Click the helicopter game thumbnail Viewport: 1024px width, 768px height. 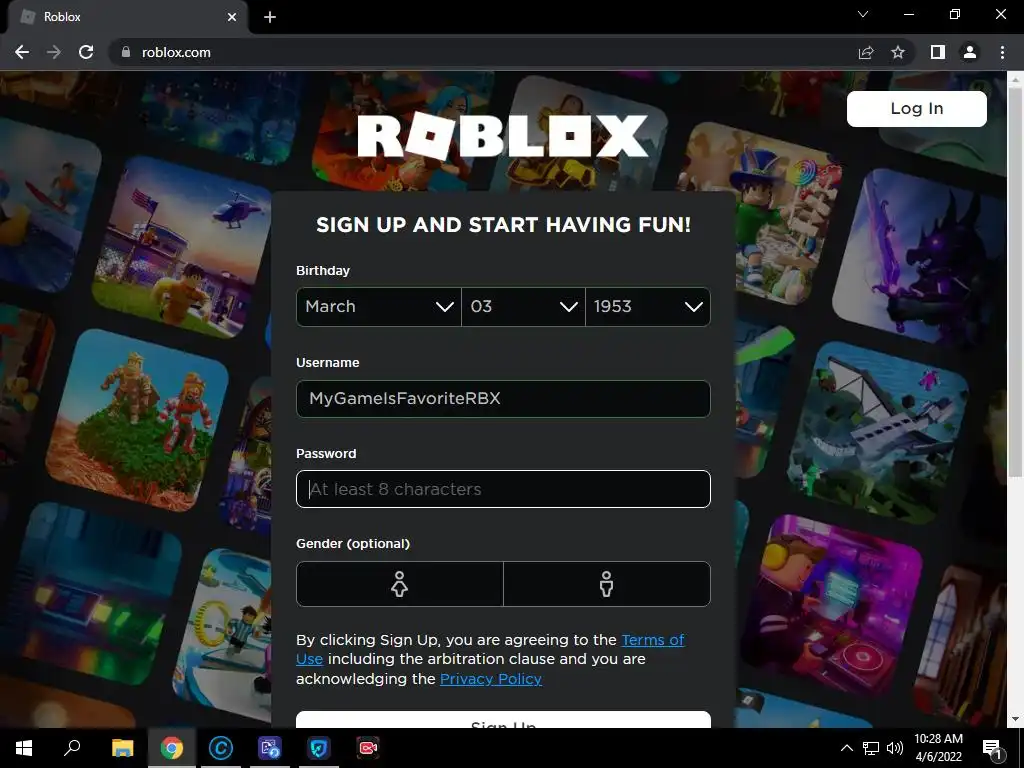[182, 247]
